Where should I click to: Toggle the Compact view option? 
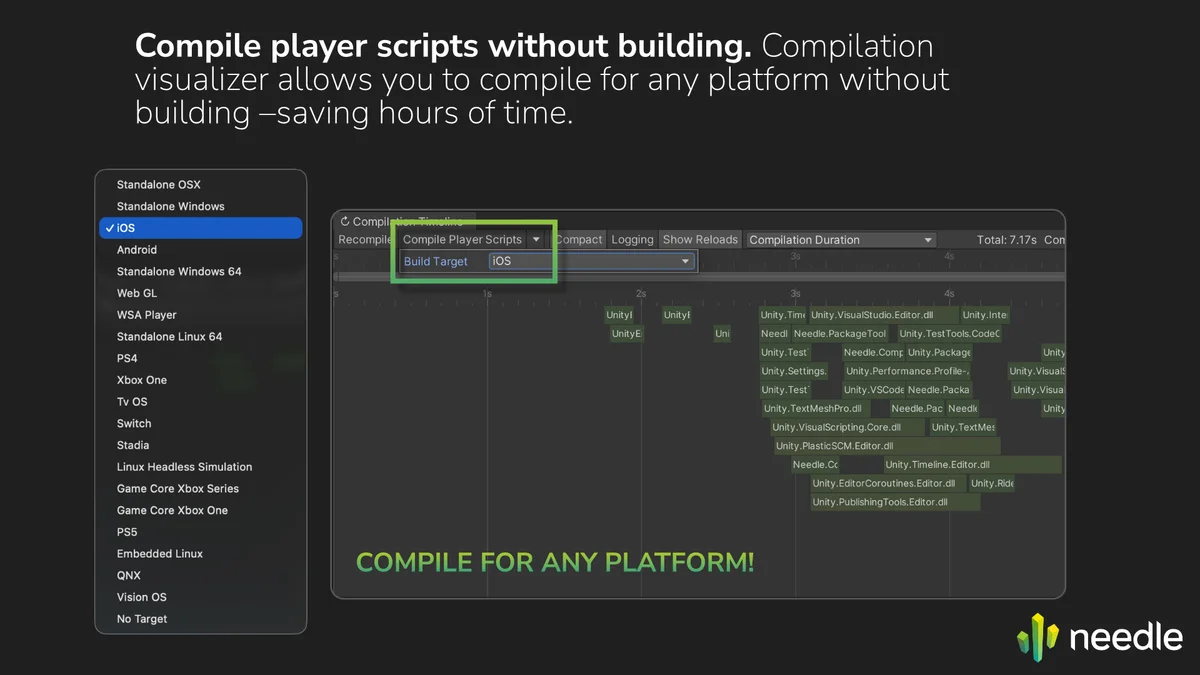point(579,240)
